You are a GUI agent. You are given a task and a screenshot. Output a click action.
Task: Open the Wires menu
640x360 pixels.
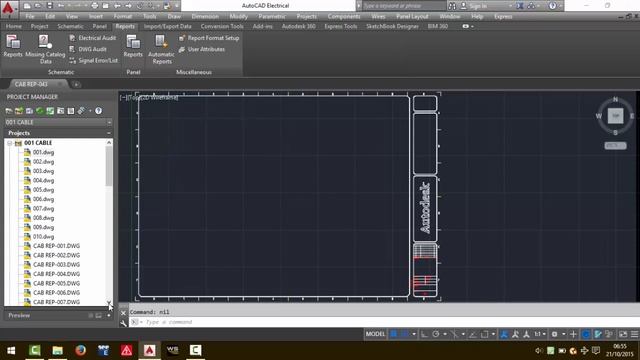click(x=378, y=16)
